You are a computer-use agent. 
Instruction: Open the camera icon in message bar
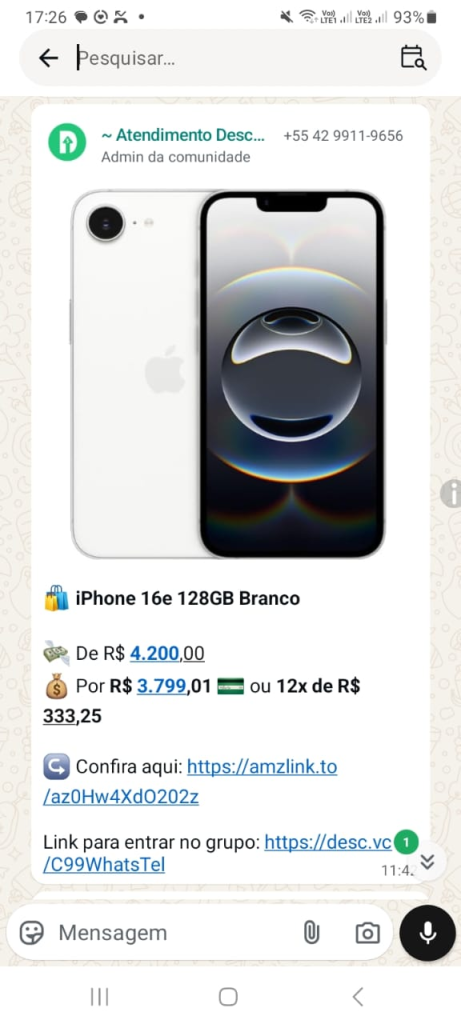(x=367, y=933)
